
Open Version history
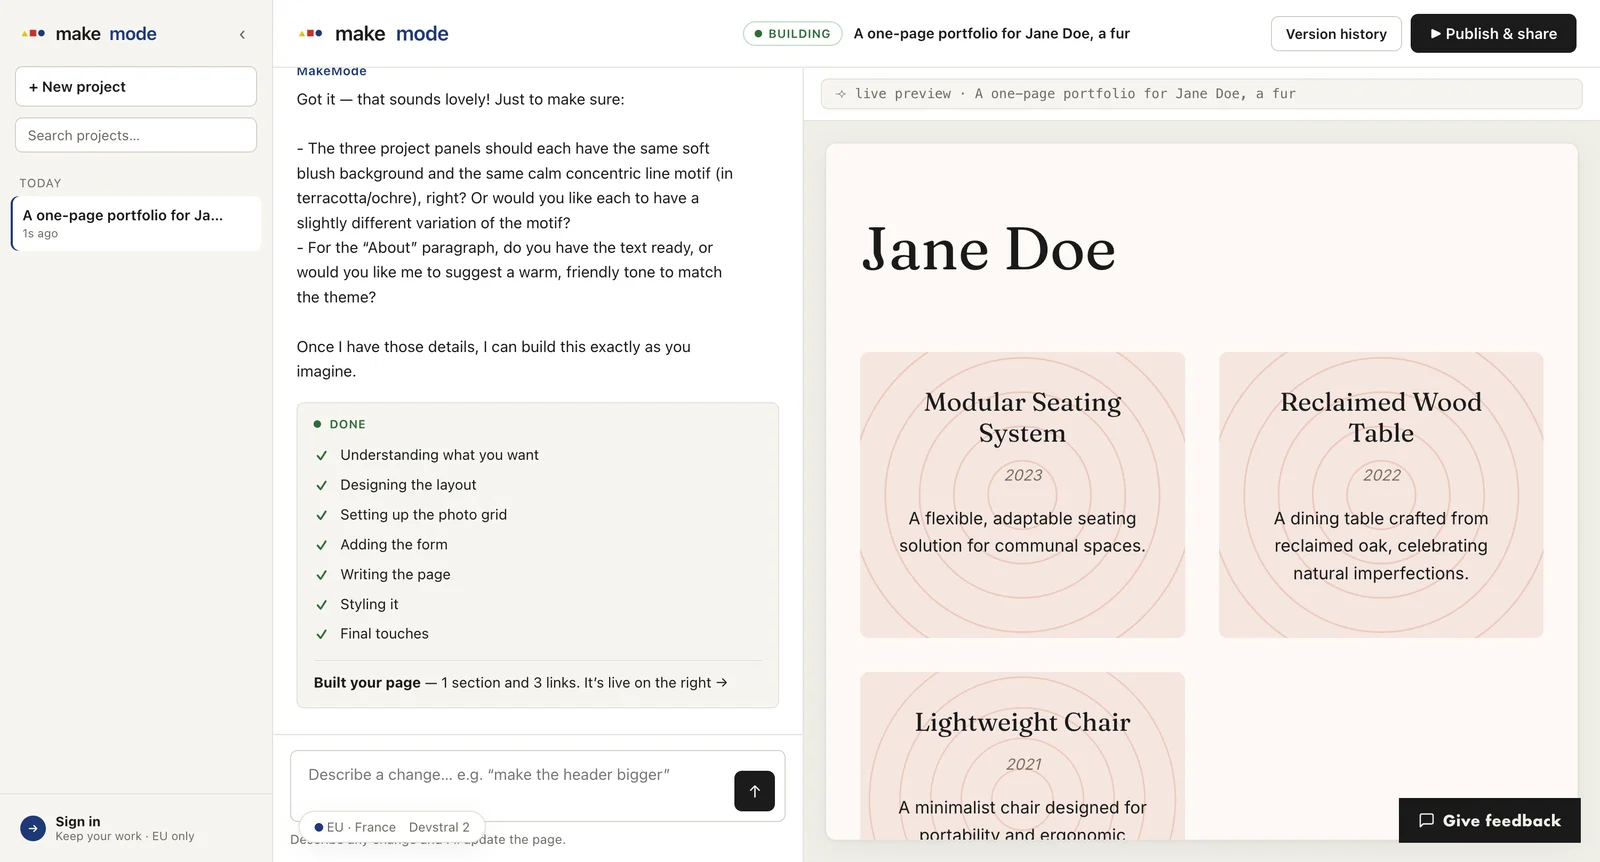click(x=1336, y=34)
